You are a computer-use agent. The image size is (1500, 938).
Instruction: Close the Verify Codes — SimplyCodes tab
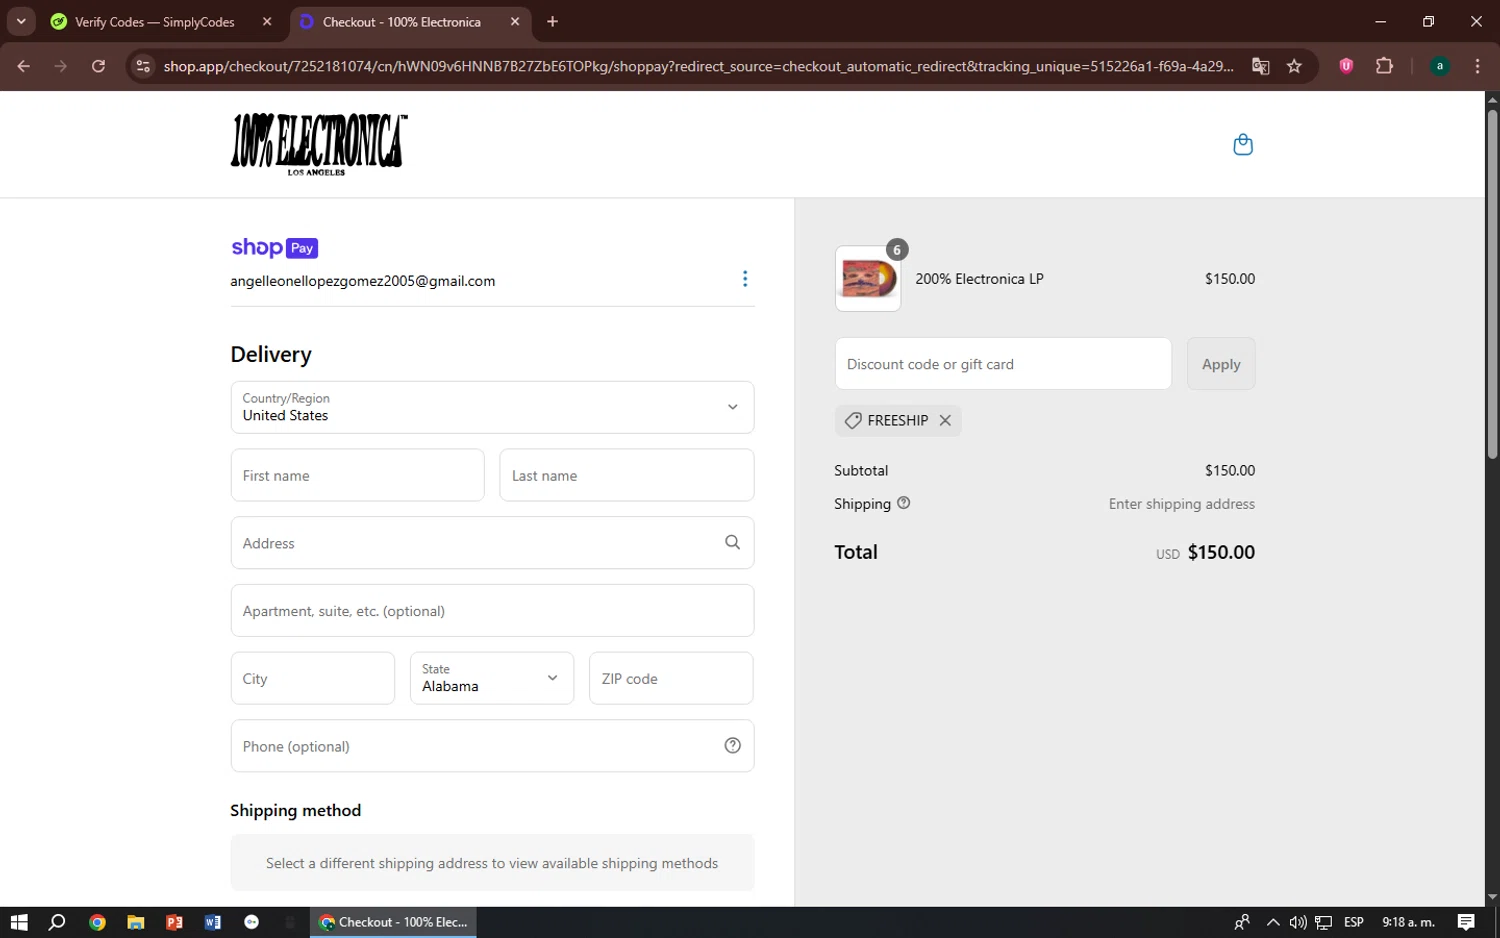pyautogui.click(x=267, y=21)
